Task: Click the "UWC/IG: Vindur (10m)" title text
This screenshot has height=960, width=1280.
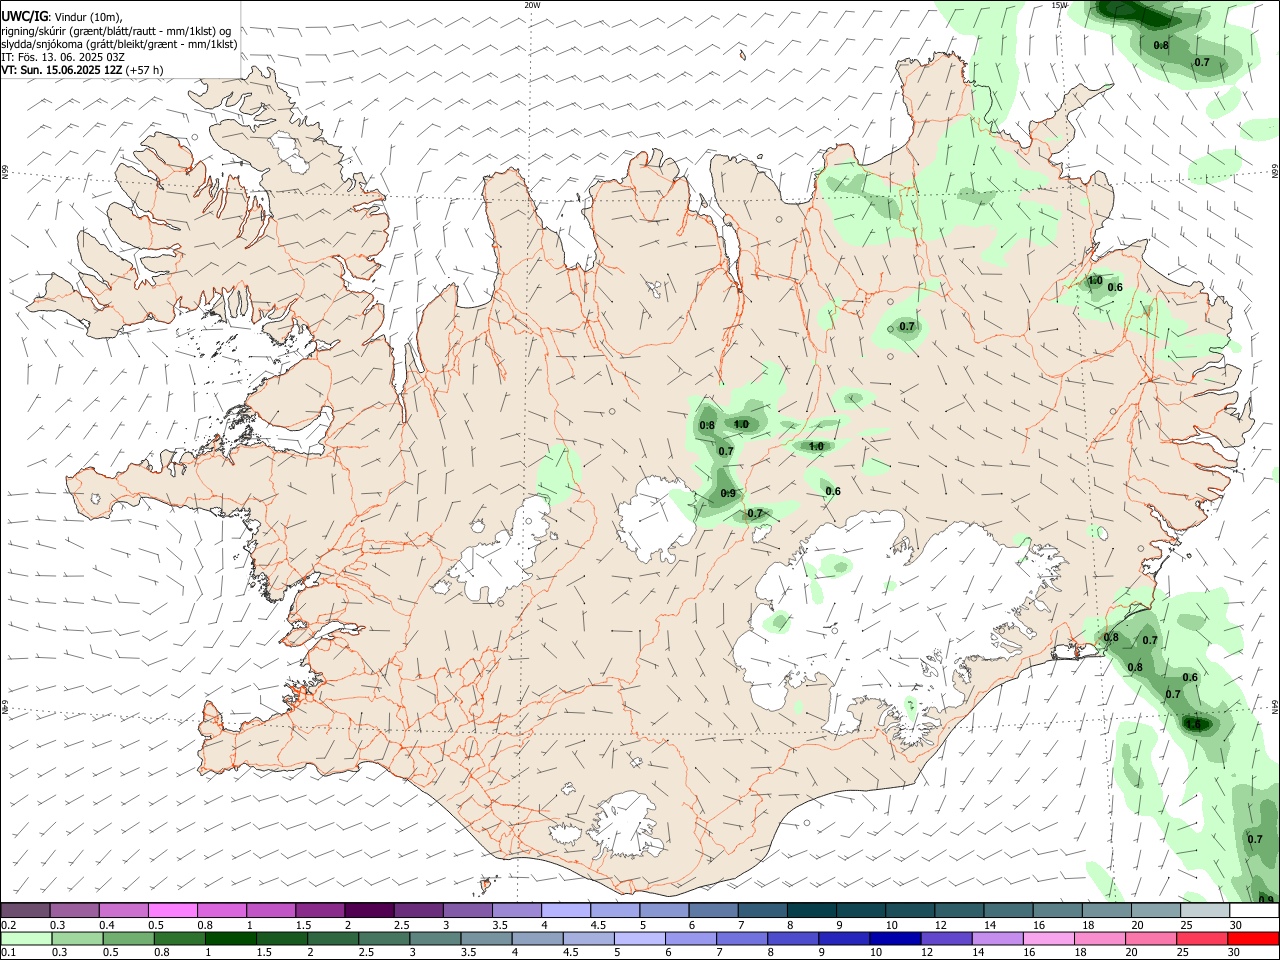Action: (x=62, y=17)
